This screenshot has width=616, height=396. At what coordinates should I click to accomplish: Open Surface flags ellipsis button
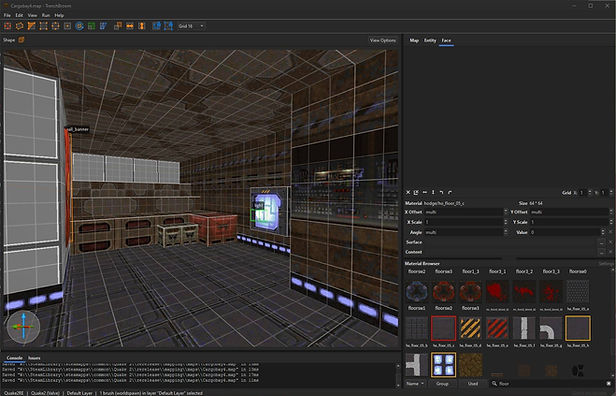click(602, 242)
